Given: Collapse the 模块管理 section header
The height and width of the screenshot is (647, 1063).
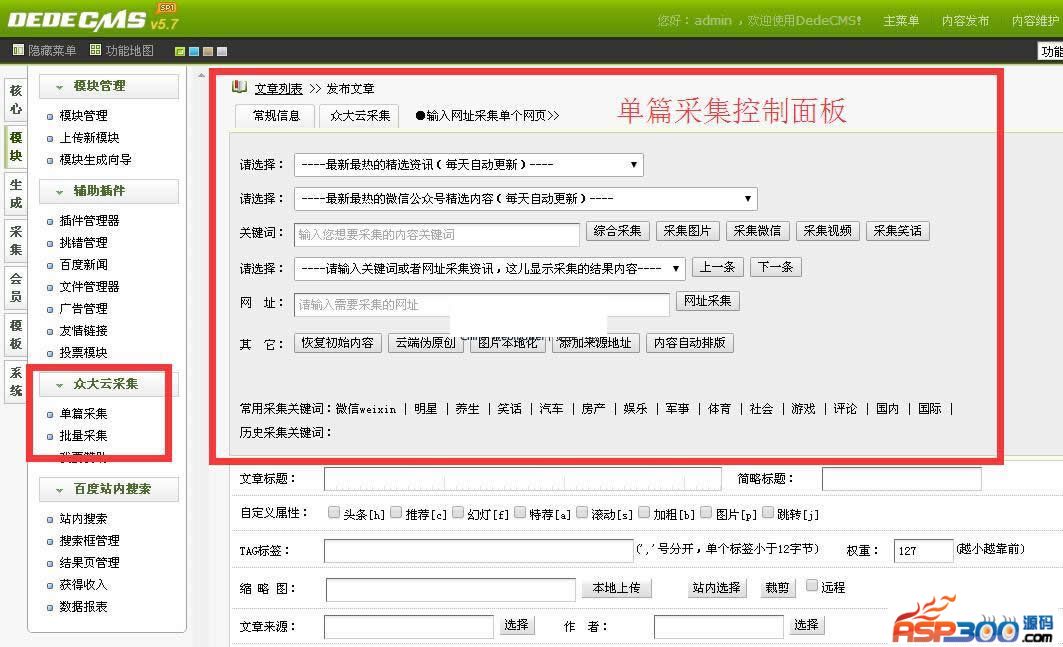Looking at the screenshot, I should 109,86.
